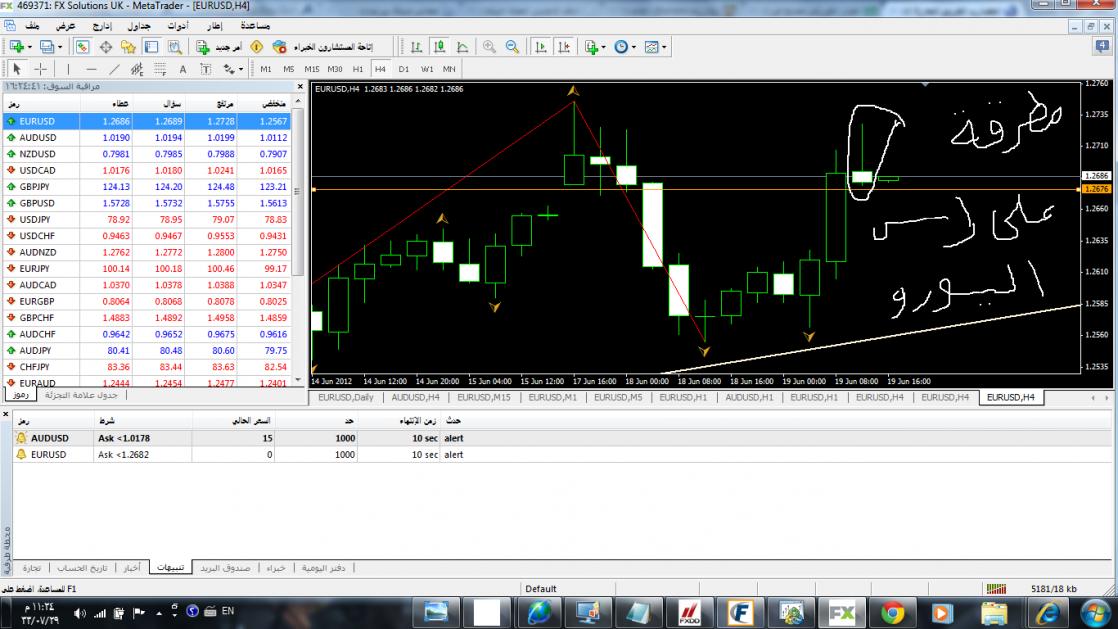Switch chart to MN timeframe
The width and height of the screenshot is (1118, 629).
(449, 69)
